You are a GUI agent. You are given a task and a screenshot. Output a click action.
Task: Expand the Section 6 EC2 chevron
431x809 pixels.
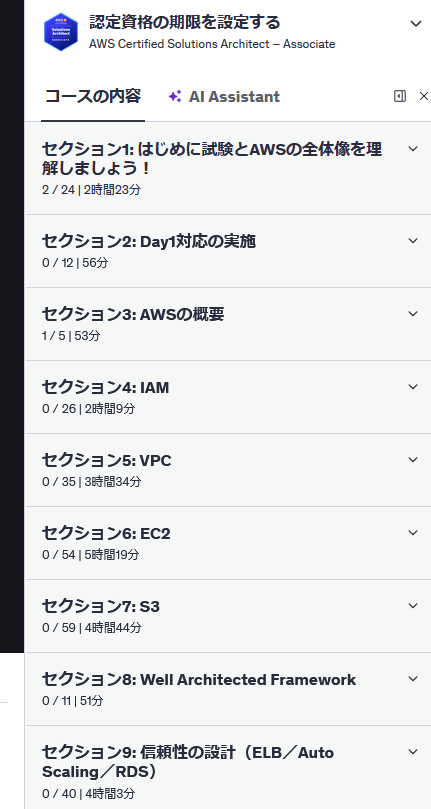pos(412,532)
